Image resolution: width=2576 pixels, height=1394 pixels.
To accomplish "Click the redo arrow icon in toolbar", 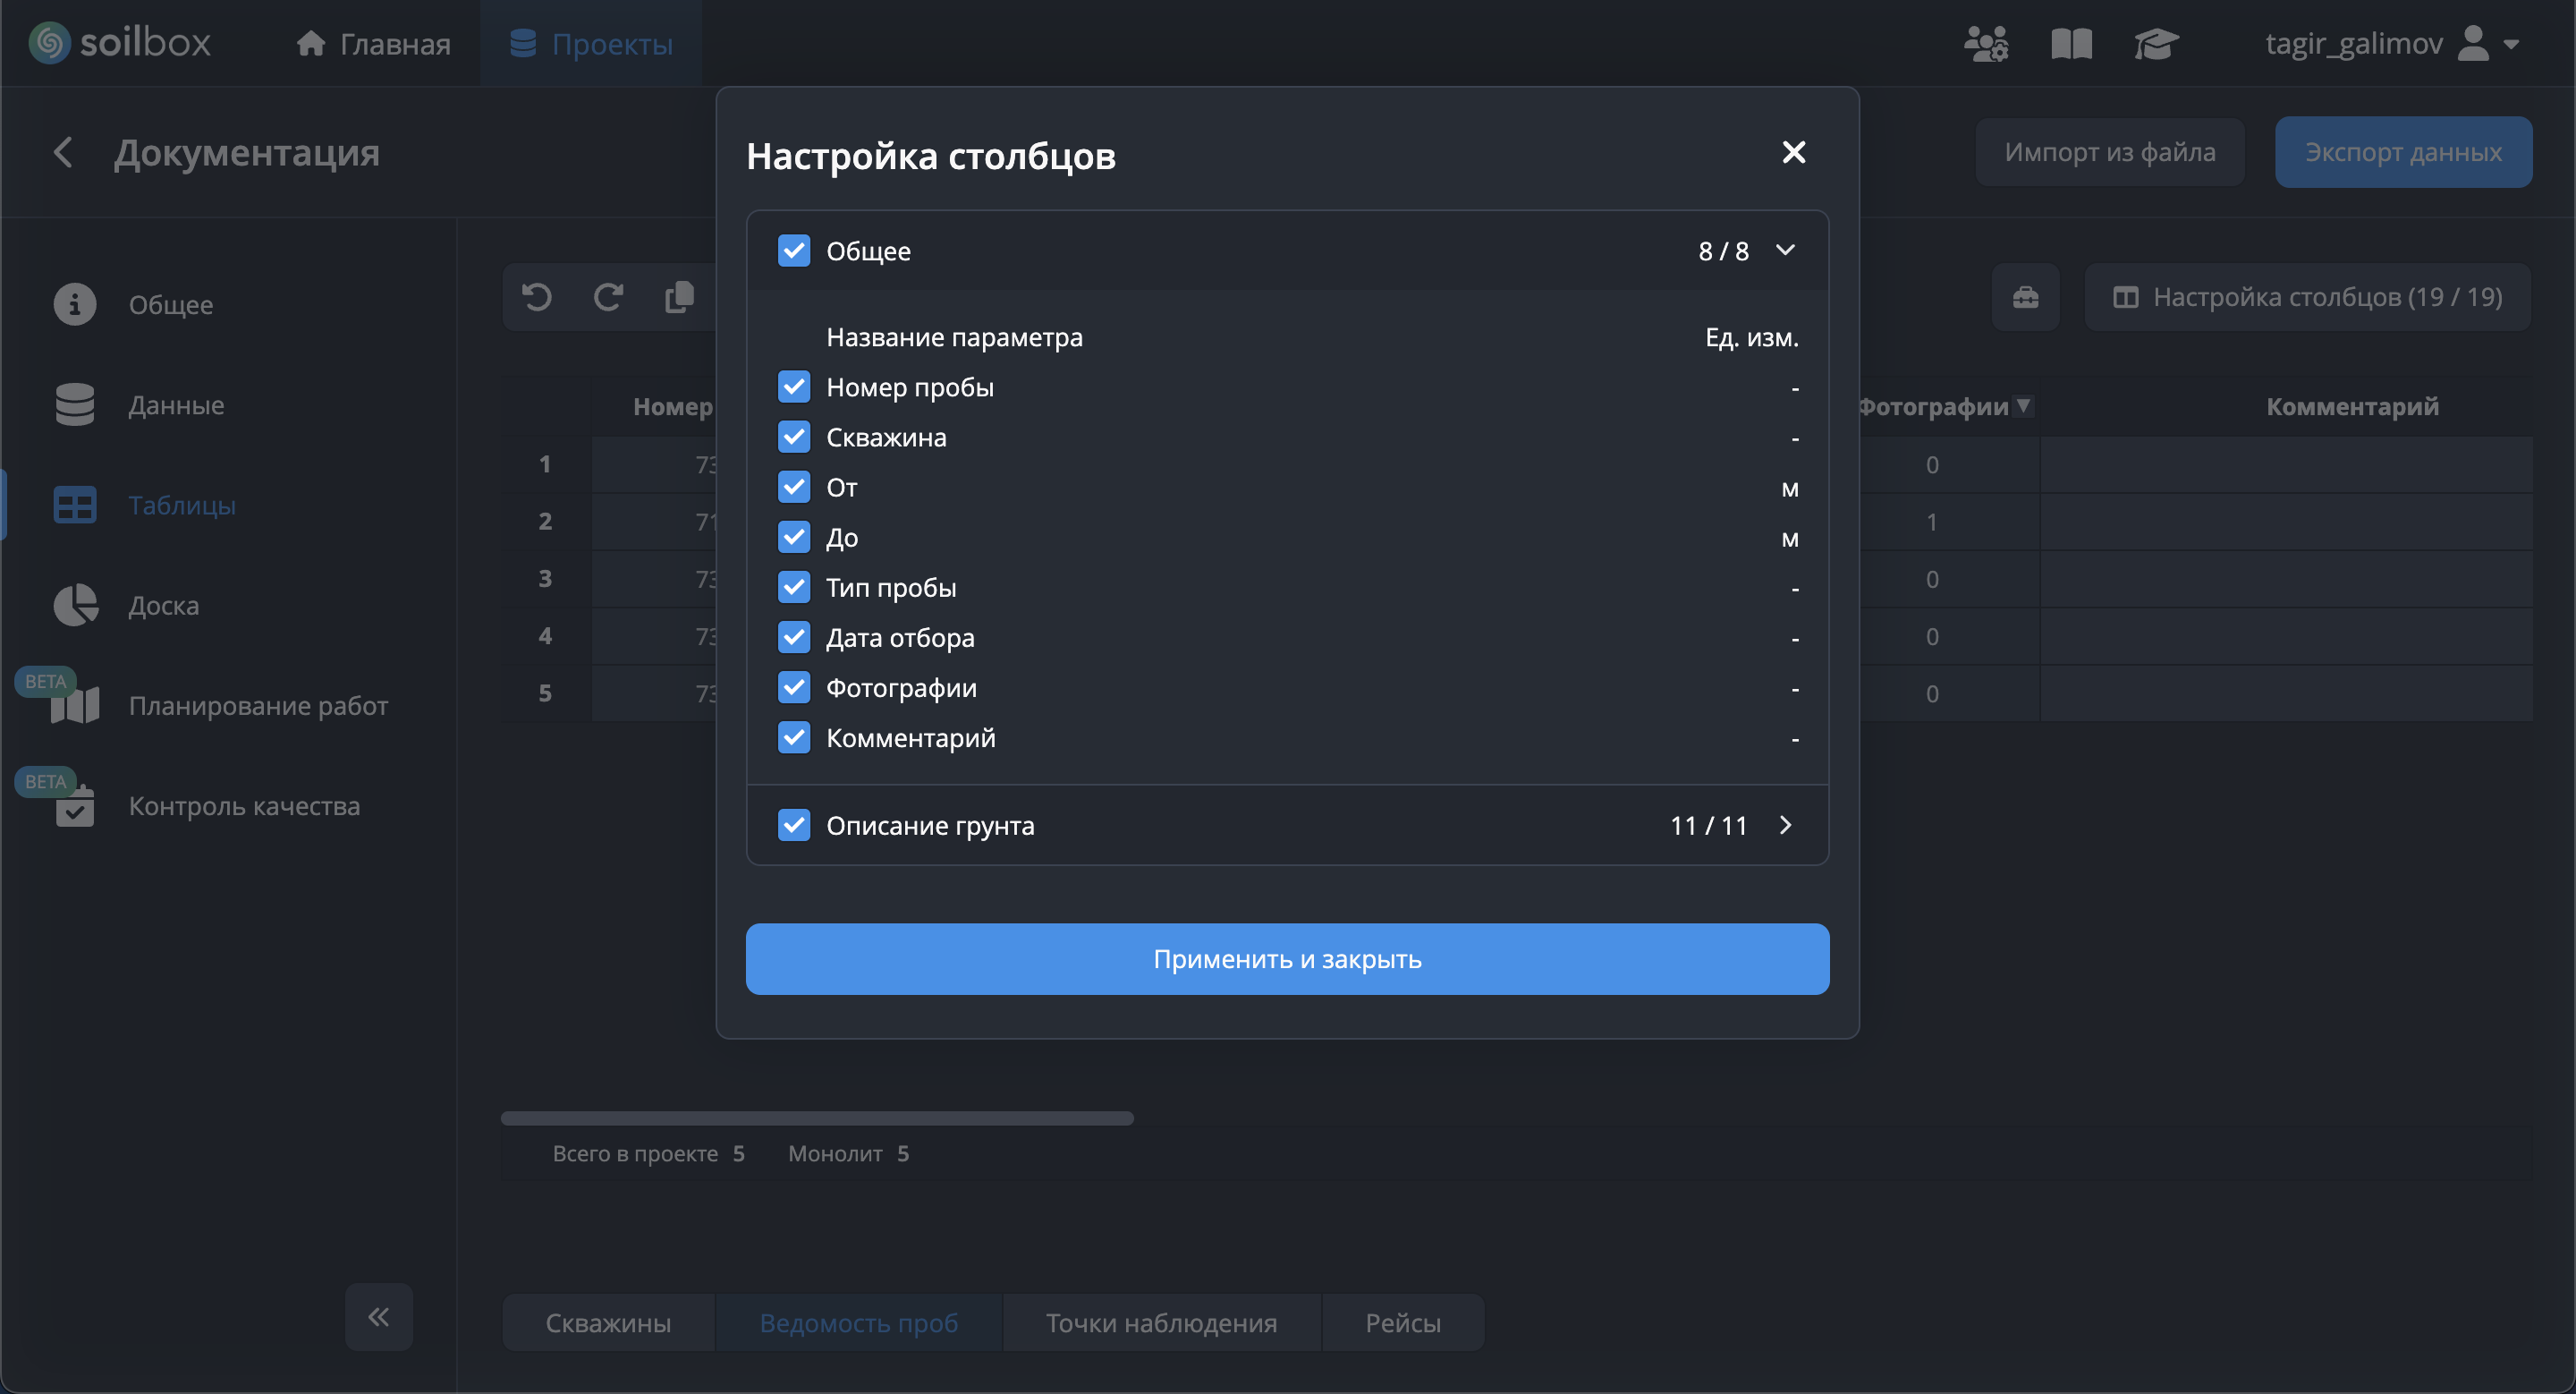I will click(x=608, y=297).
